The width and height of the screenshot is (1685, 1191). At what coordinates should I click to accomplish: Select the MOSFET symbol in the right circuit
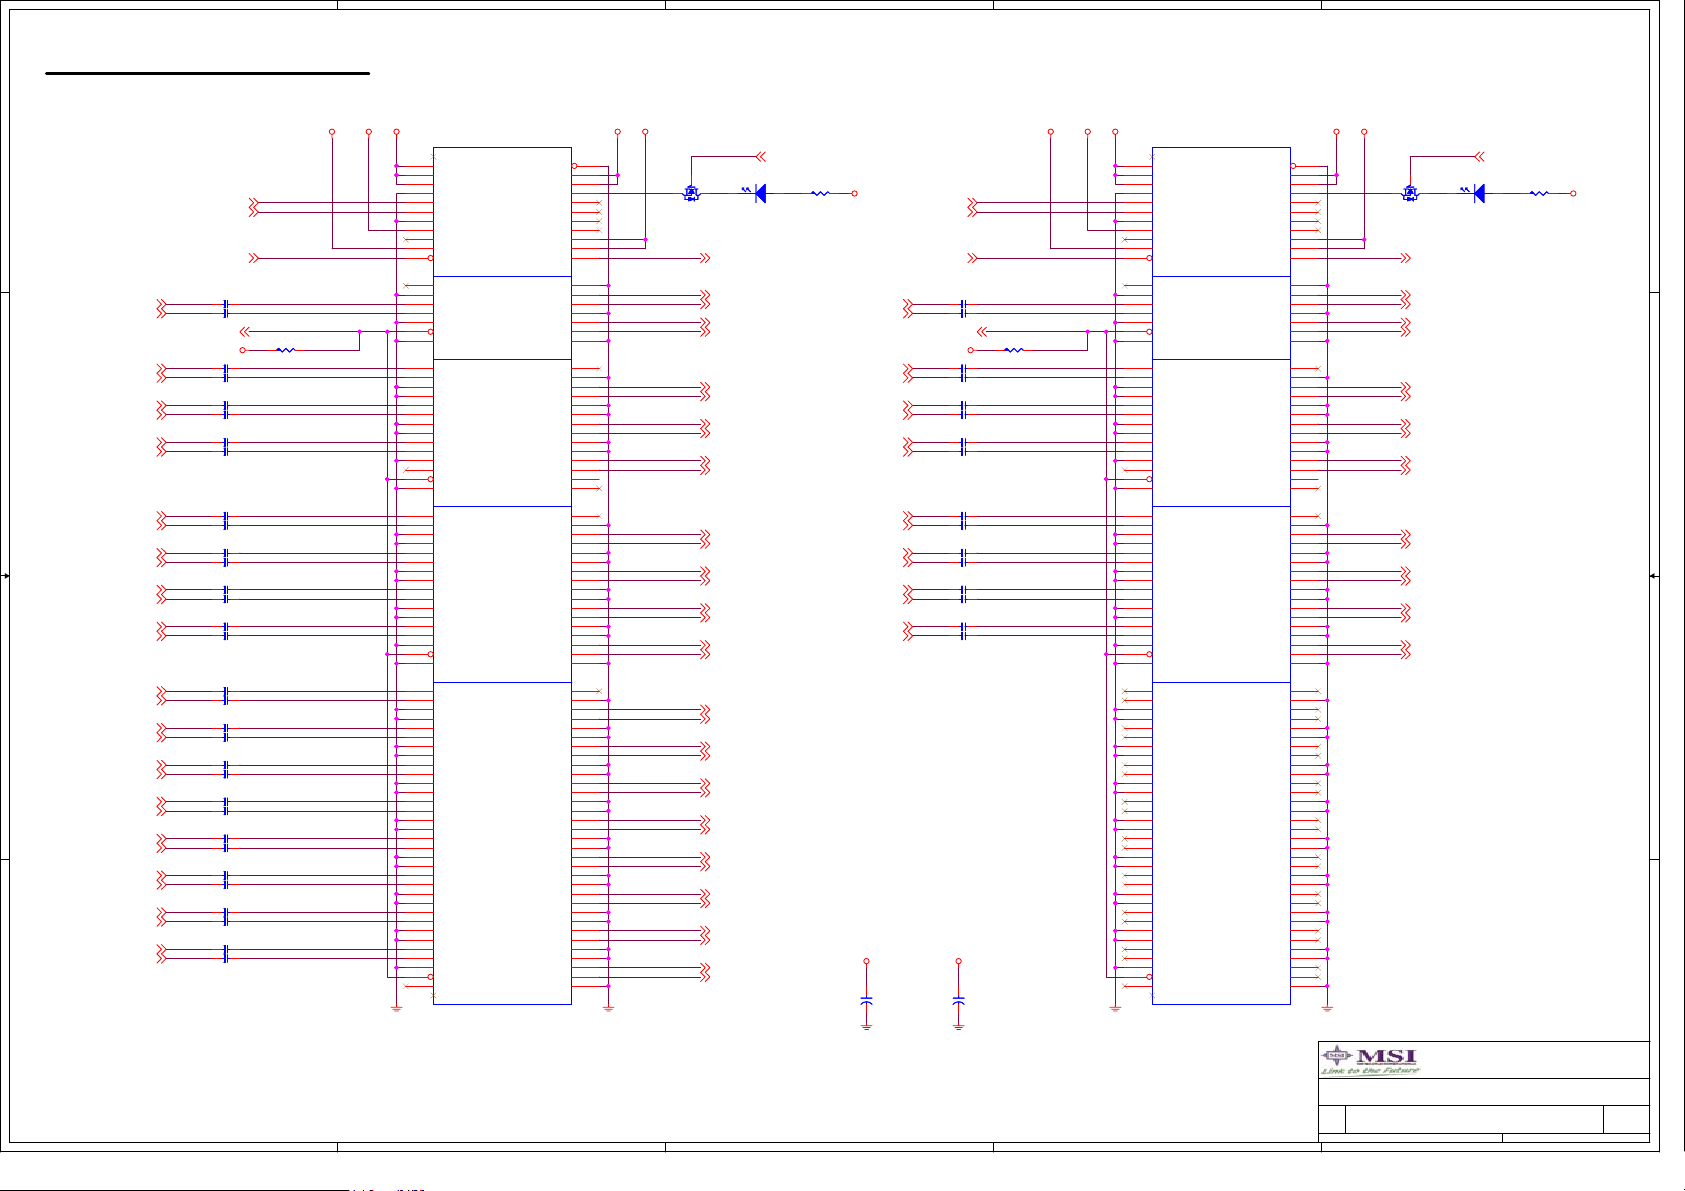coord(1409,193)
